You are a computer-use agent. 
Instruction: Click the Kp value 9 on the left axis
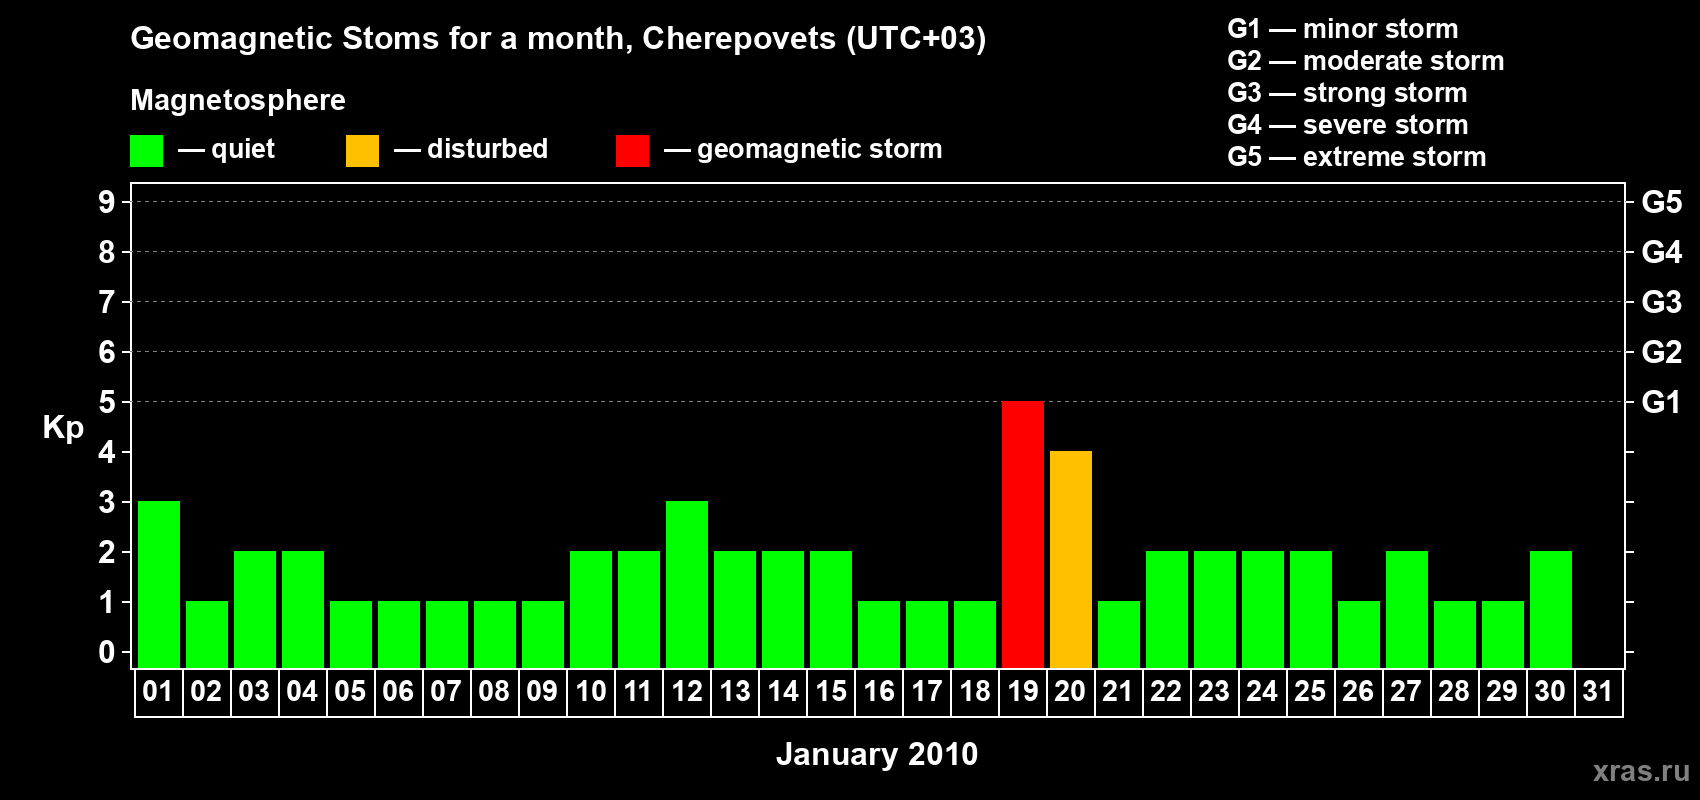pos(107,202)
